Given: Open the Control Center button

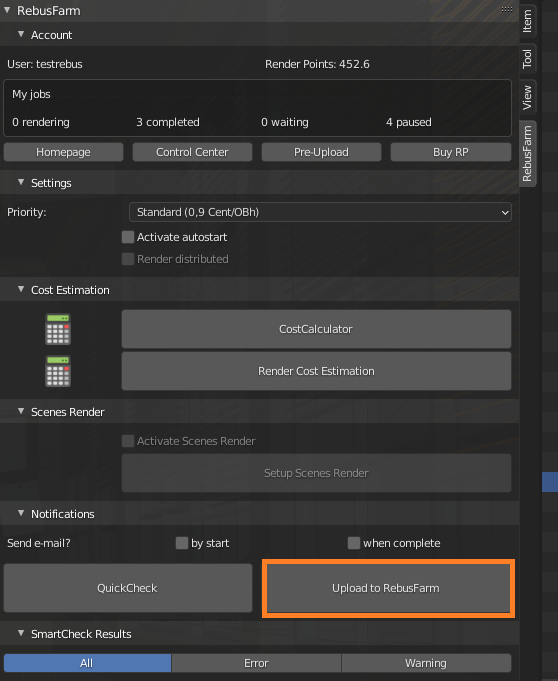Looking at the screenshot, I should [192, 152].
